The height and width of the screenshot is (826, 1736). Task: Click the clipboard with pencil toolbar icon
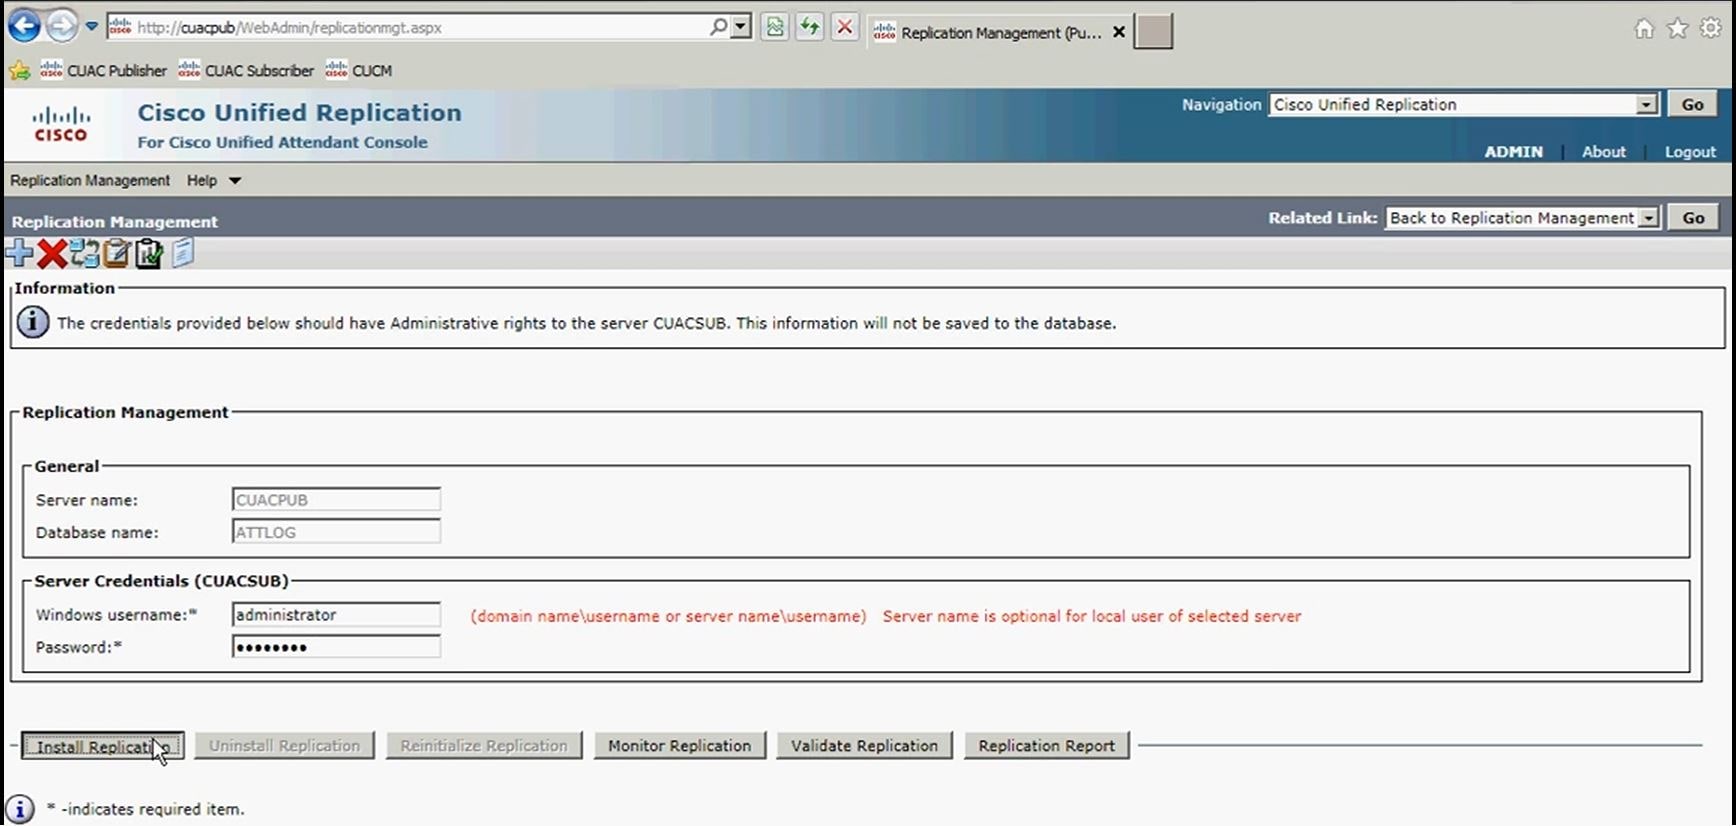[117, 254]
